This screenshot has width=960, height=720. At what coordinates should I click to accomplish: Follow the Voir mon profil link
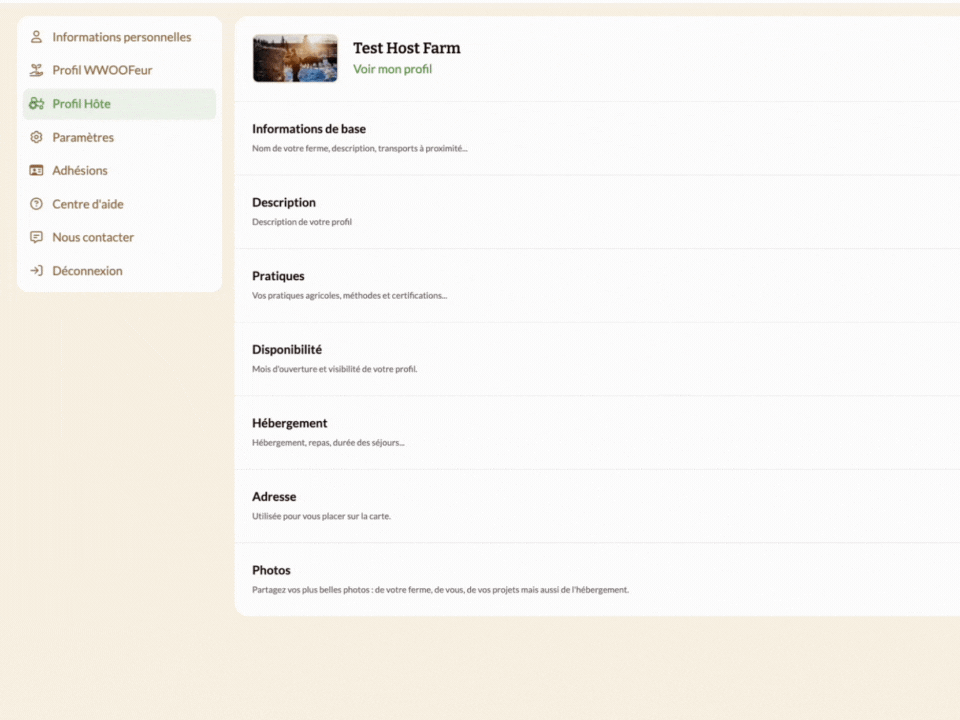pos(392,69)
